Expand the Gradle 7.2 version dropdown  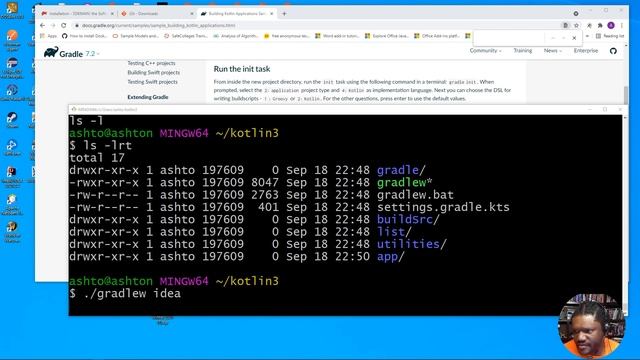(93, 53)
